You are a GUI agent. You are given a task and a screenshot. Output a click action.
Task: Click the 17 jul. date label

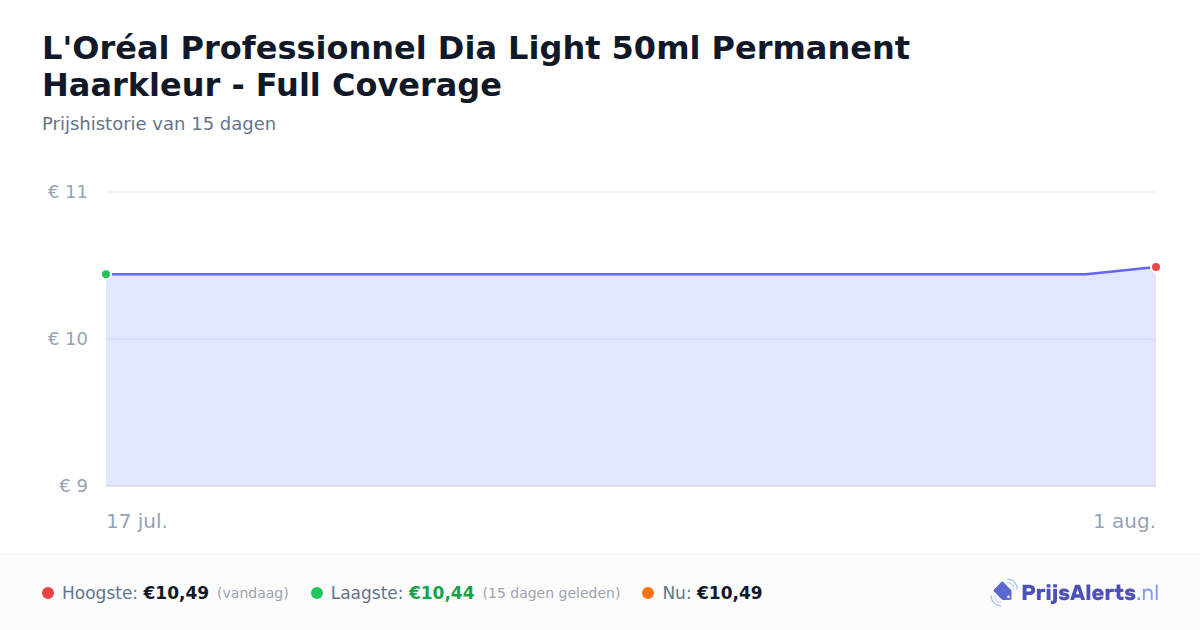tap(137, 521)
